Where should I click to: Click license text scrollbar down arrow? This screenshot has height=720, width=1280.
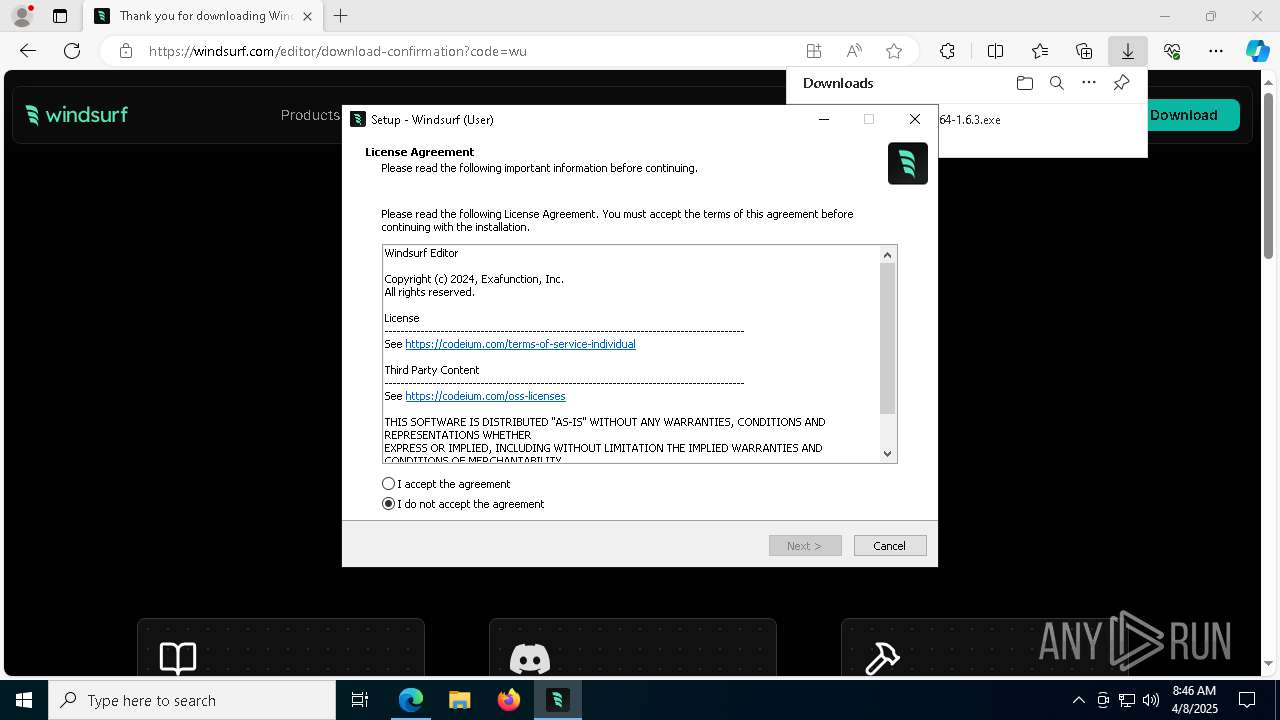tap(887, 454)
